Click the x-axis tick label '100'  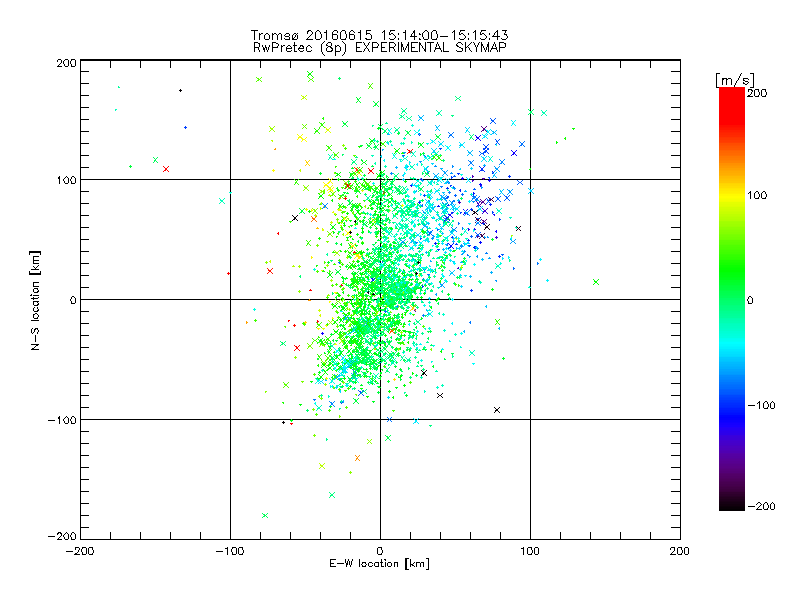tap(530, 551)
